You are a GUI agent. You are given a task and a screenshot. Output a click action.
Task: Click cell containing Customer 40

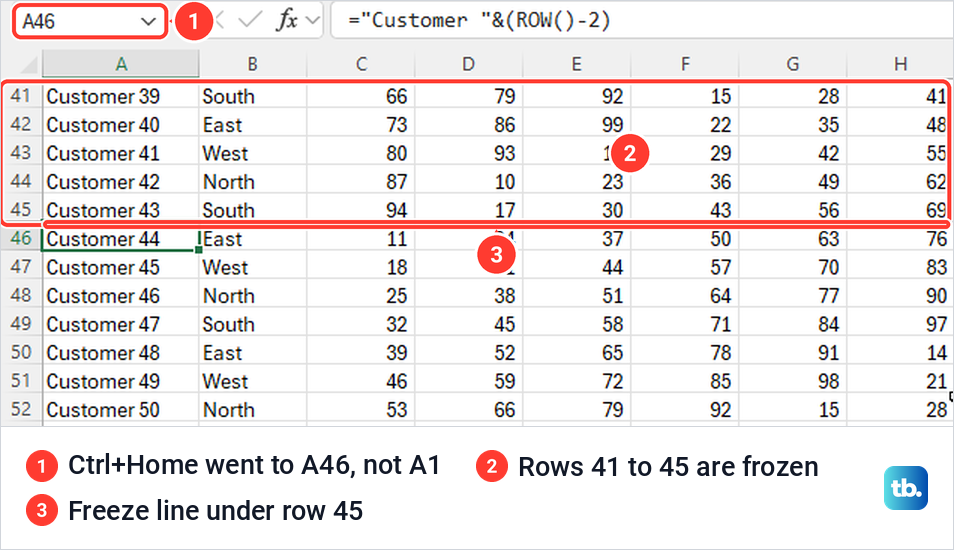(x=120, y=125)
